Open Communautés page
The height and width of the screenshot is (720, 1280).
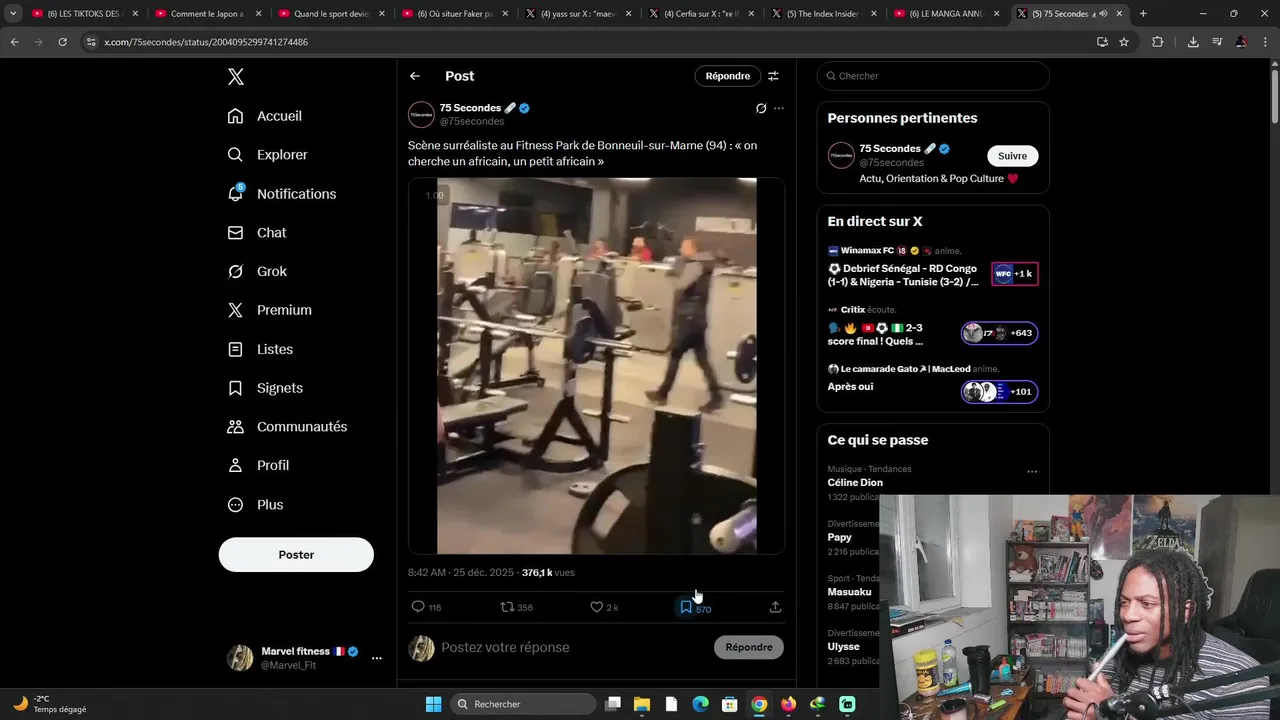(x=287, y=427)
